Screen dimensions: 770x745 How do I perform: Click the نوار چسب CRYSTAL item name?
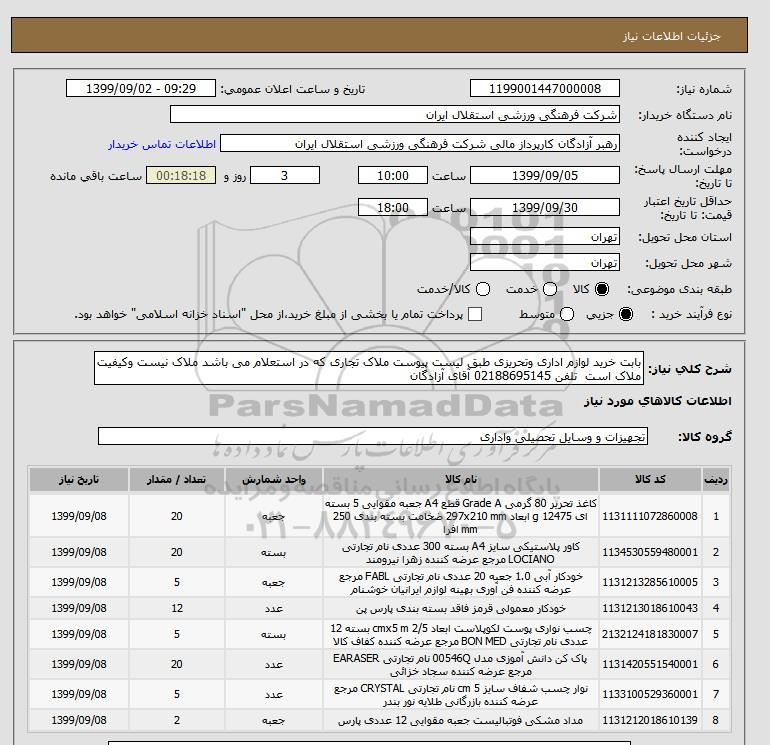click(x=461, y=694)
